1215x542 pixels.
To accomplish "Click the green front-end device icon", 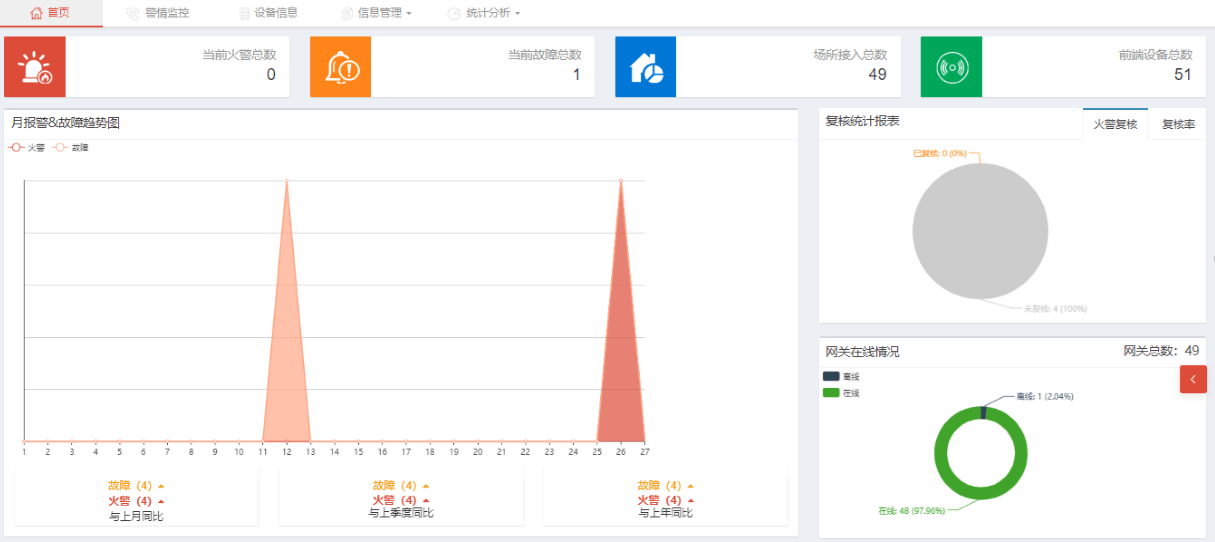I will [951, 67].
